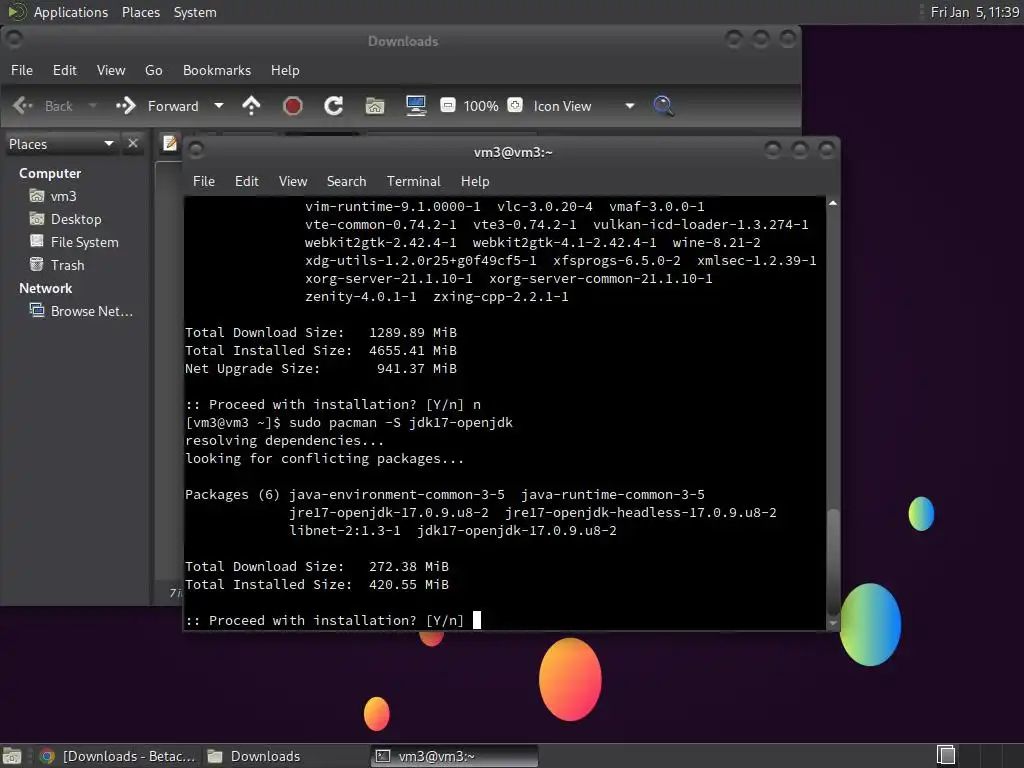Open the clock showing Fri Jan 5

[x=974, y=12]
